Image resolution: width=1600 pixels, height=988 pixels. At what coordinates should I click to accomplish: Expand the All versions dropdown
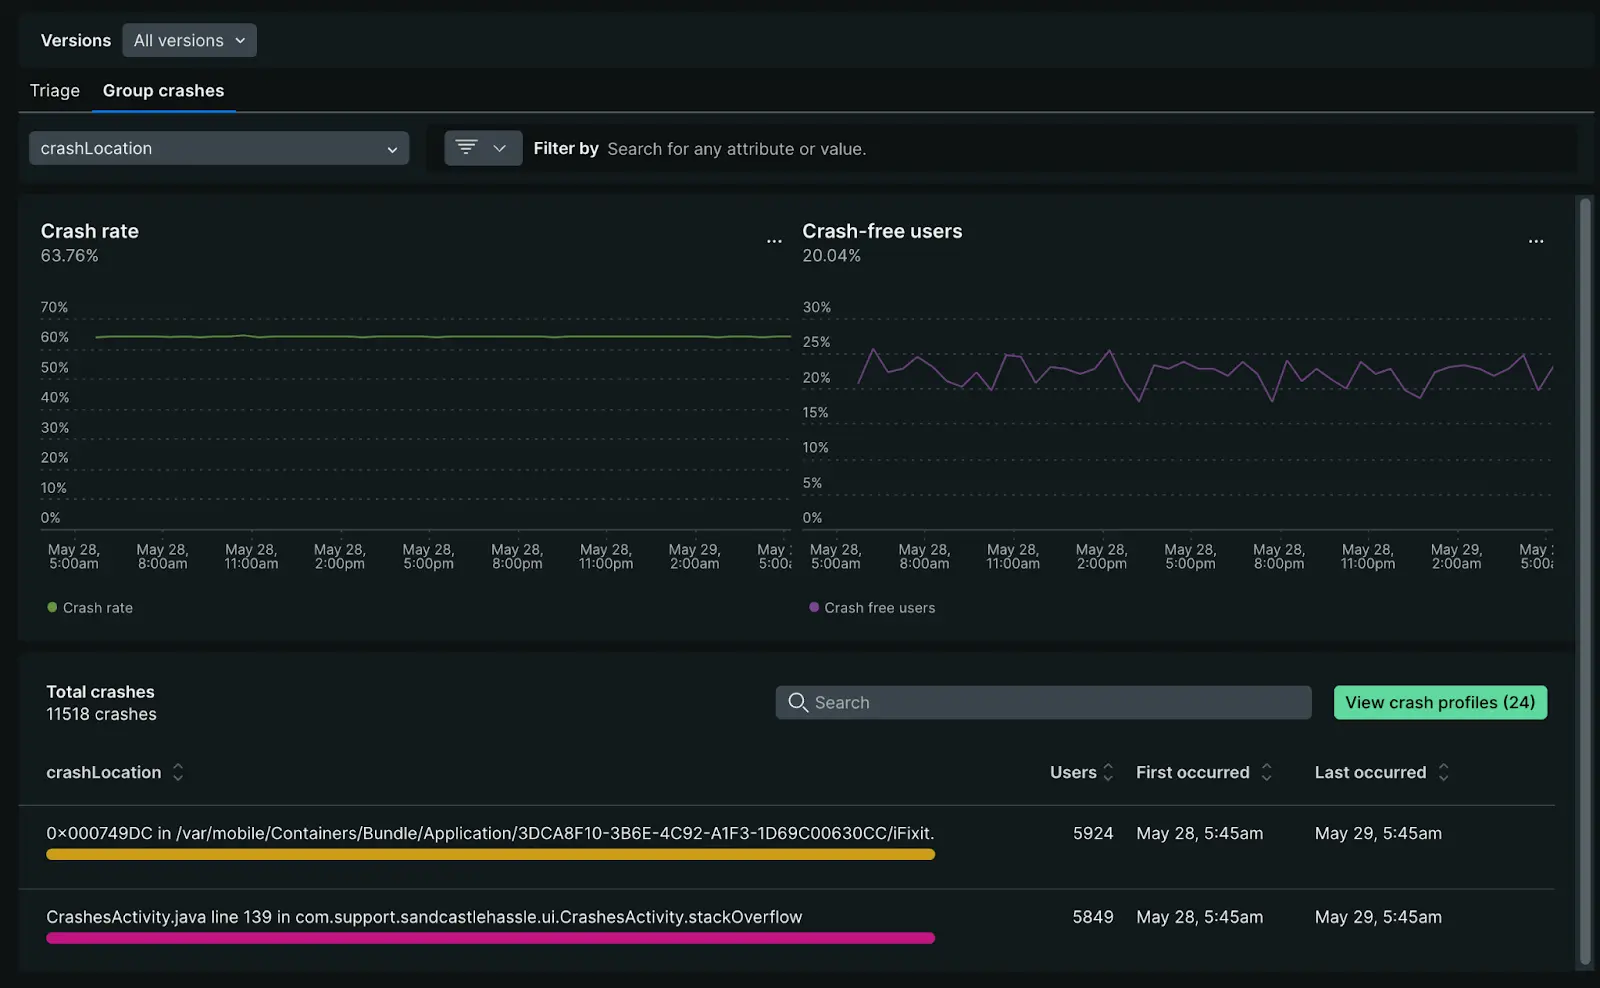[x=189, y=41]
